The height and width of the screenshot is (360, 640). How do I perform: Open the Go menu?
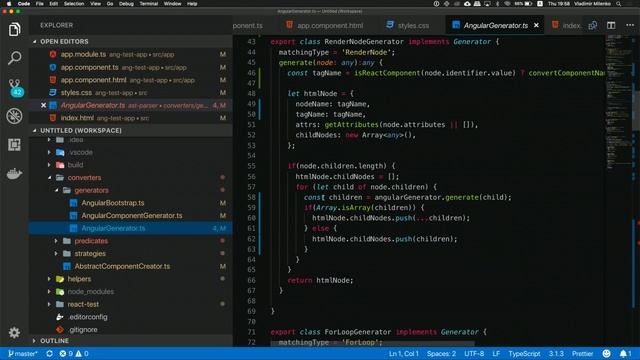(x=110, y=4)
